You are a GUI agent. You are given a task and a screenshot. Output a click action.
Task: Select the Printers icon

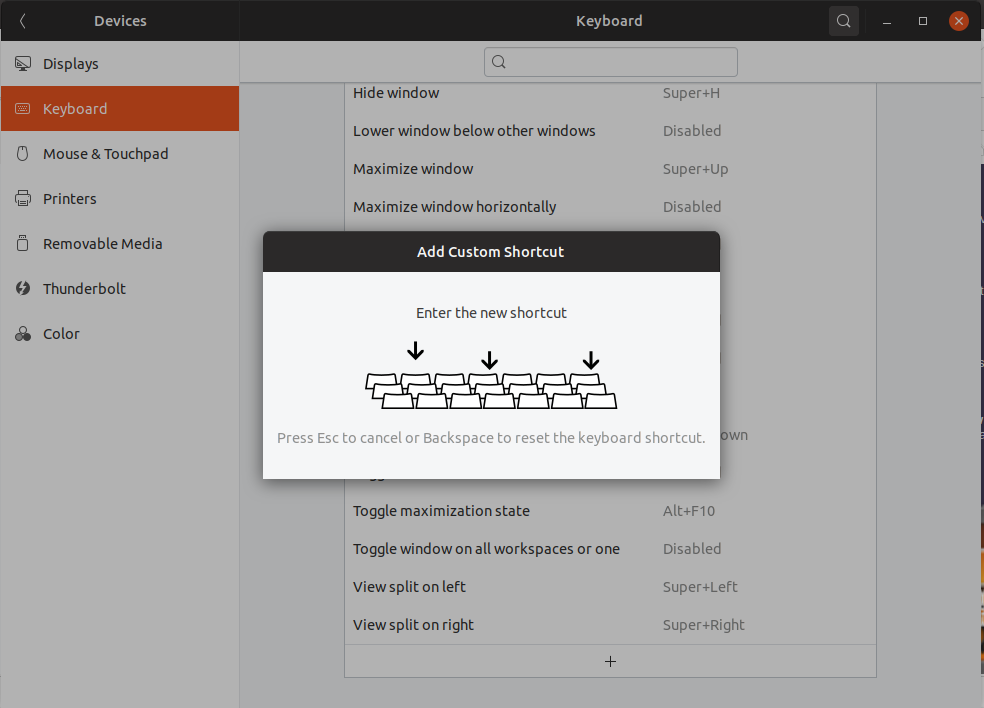pos(22,198)
